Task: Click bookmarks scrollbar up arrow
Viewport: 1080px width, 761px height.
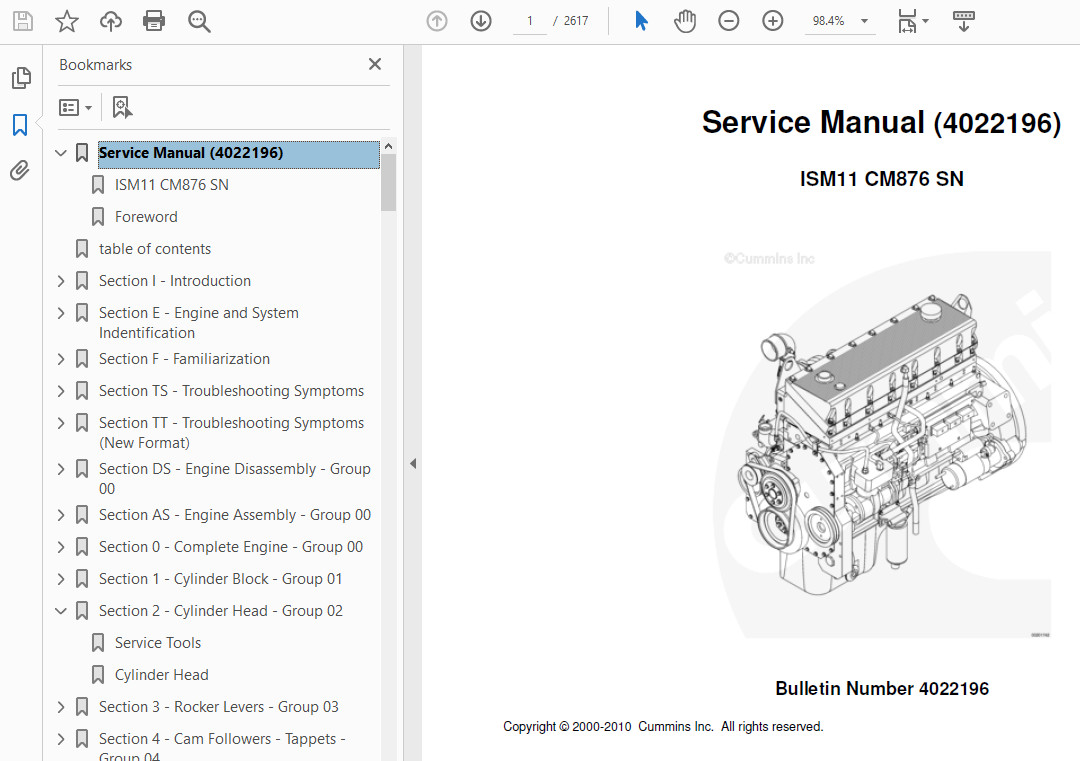Action: (x=388, y=147)
